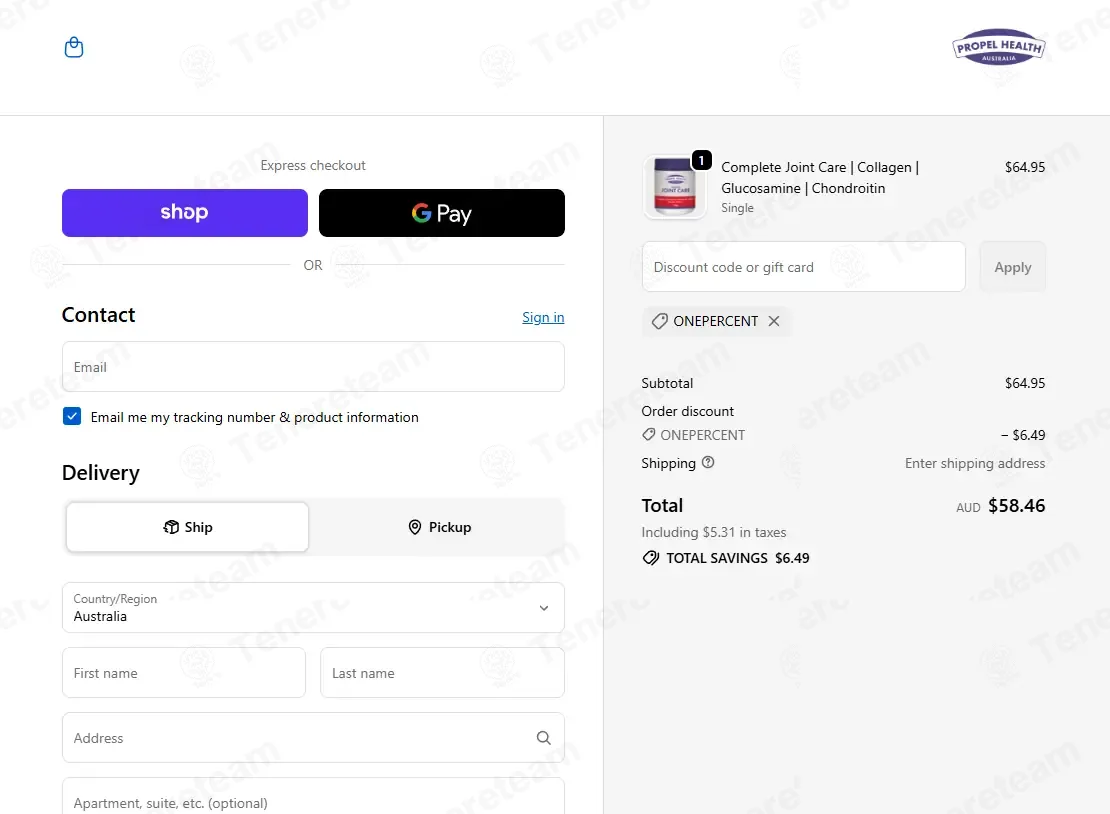This screenshot has width=1110, height=814.
Task: Select the Pickup delivery option
Action: pyautogui.click(x=439, y=527)
